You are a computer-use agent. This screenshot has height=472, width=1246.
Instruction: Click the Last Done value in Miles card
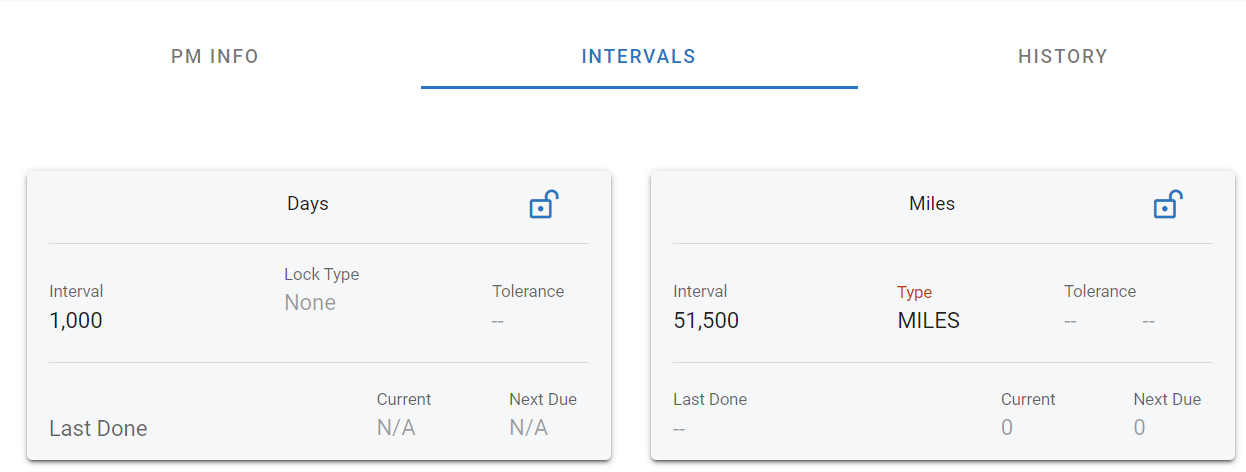[679, 428]
